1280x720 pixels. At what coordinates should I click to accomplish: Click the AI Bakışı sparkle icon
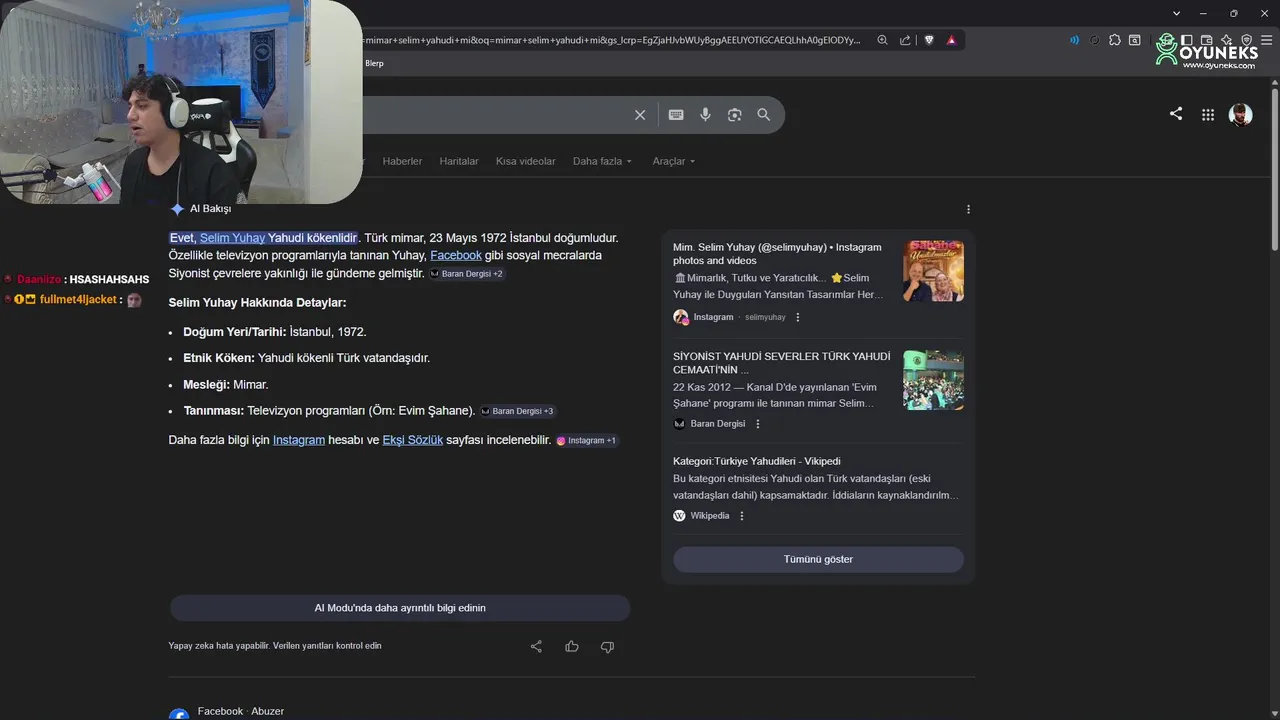tap(177, 209)
